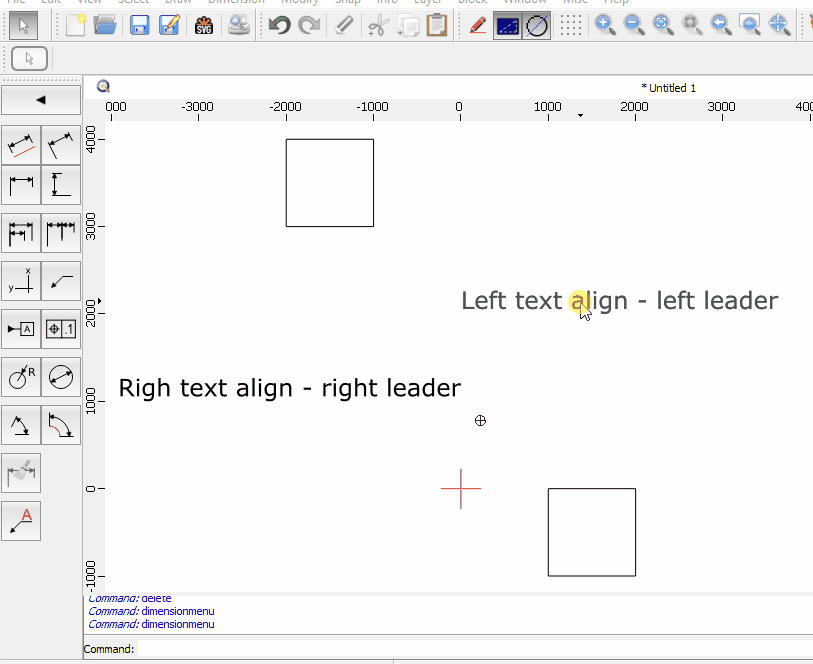This screenshot has height=664, width=813.
Task: Select the Aligned dimension tool
Action: [21, 145]
